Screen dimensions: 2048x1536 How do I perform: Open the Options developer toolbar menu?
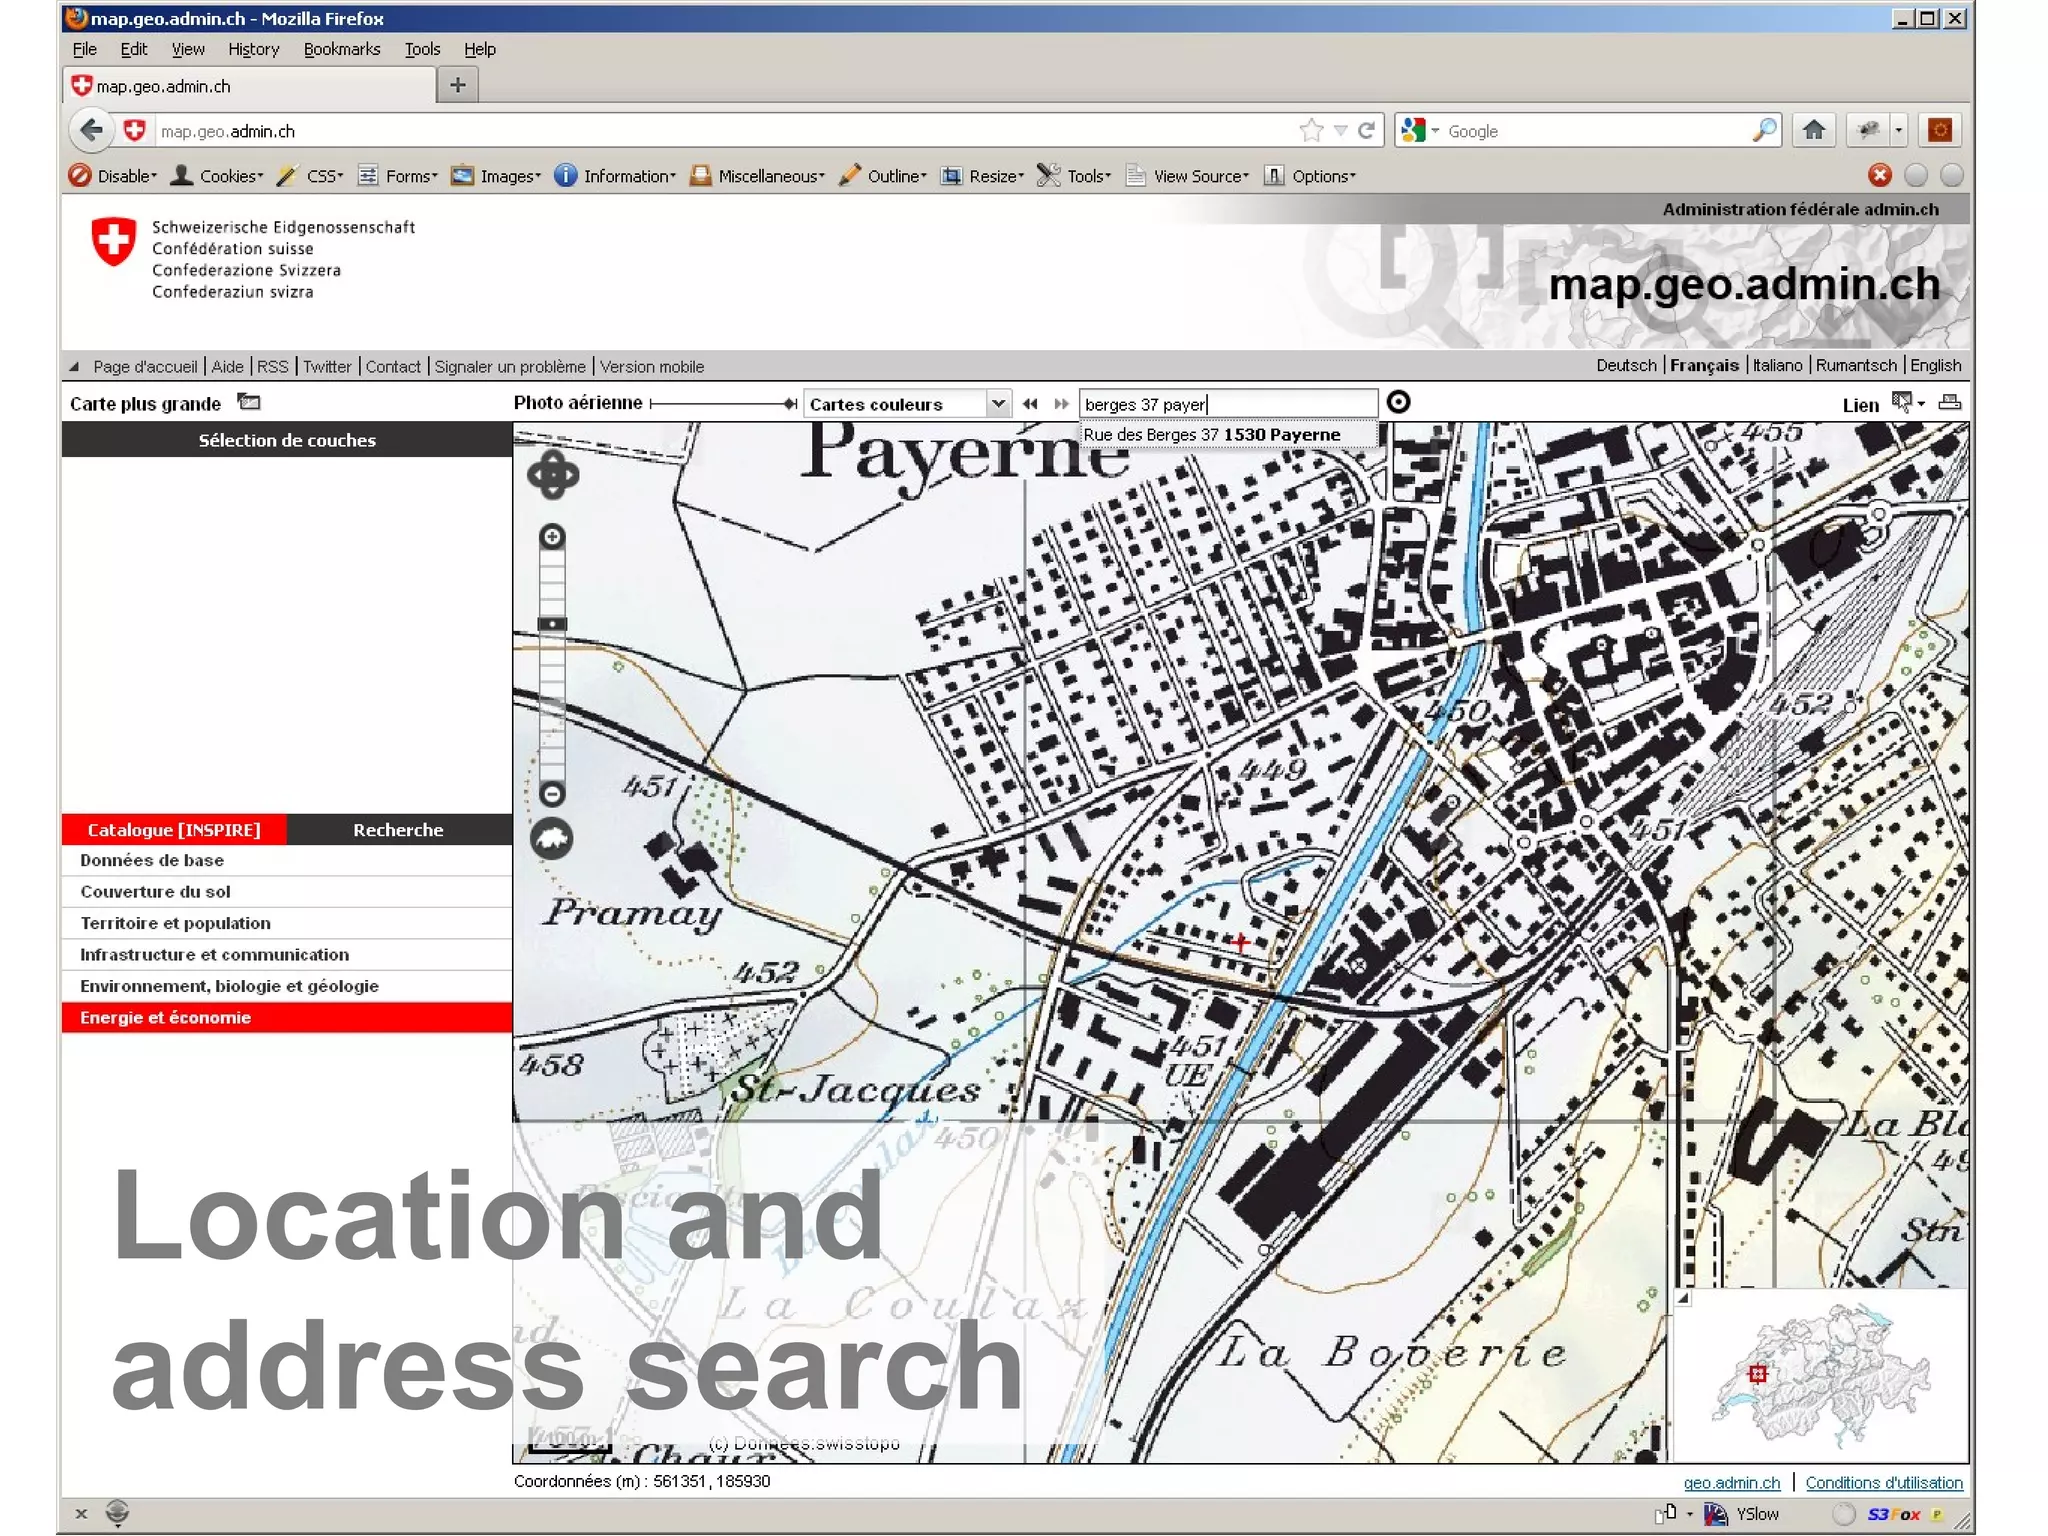click(x=1311, y=176)
